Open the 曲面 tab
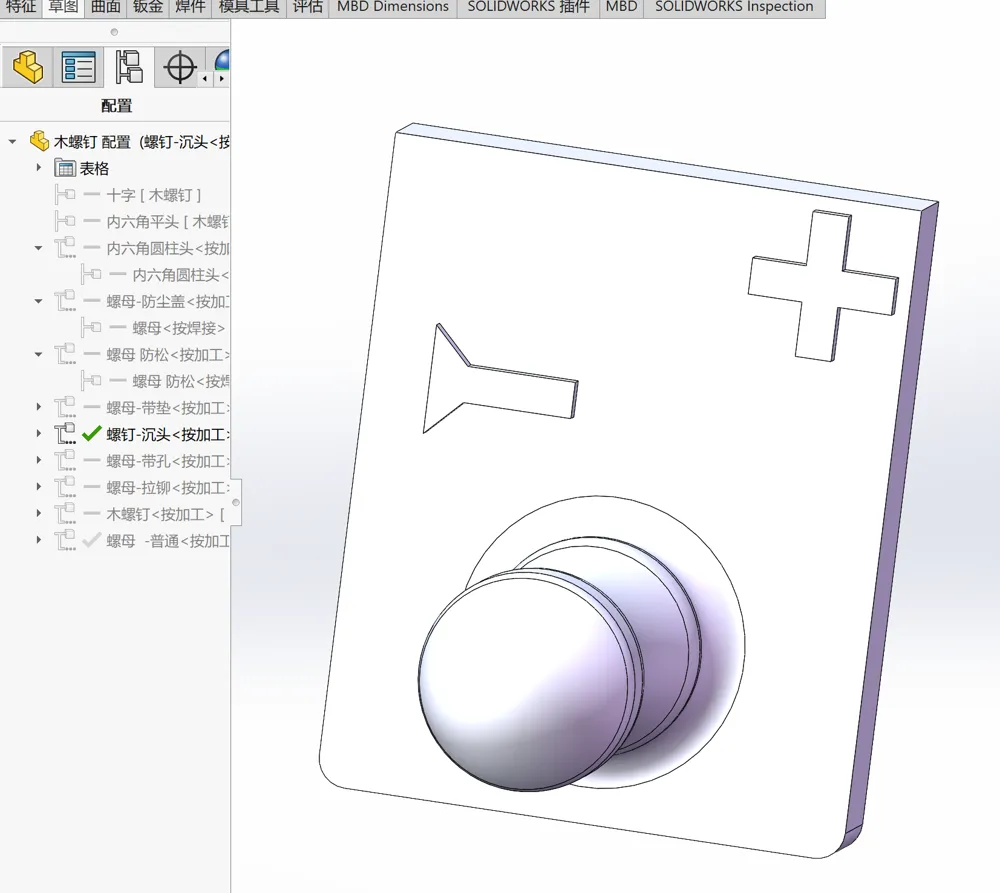 coord(105,7)
